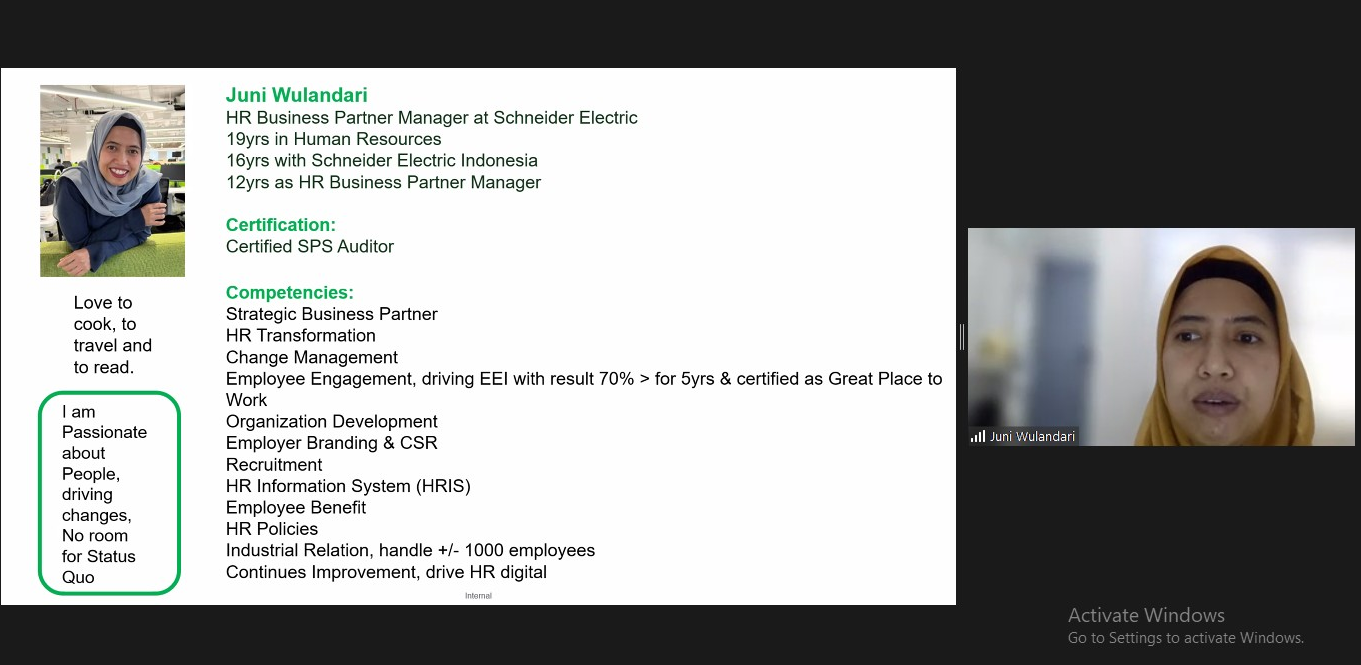Click the "Juni Wulandari" name tag on video
Viewport: 1361px width, 665px height.
[x=1032, y=437]
